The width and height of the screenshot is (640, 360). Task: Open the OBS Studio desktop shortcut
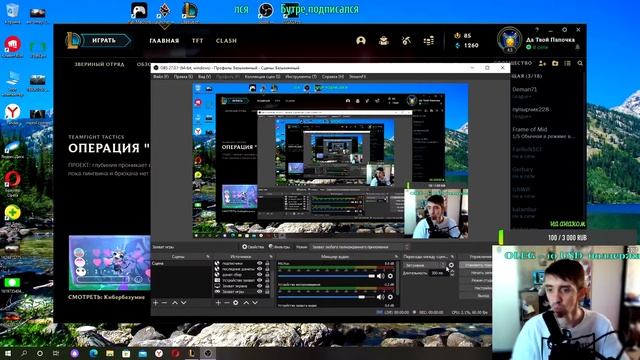pos(265,11)
